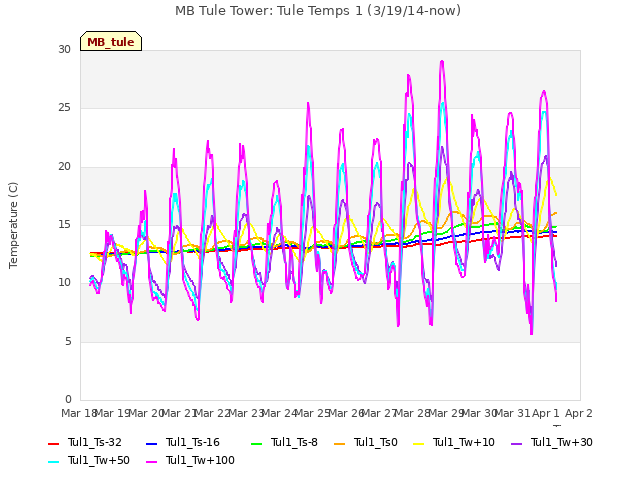
Task: Select the Tul1_Tw+30 legend label
Action: (x=562, y=442)
